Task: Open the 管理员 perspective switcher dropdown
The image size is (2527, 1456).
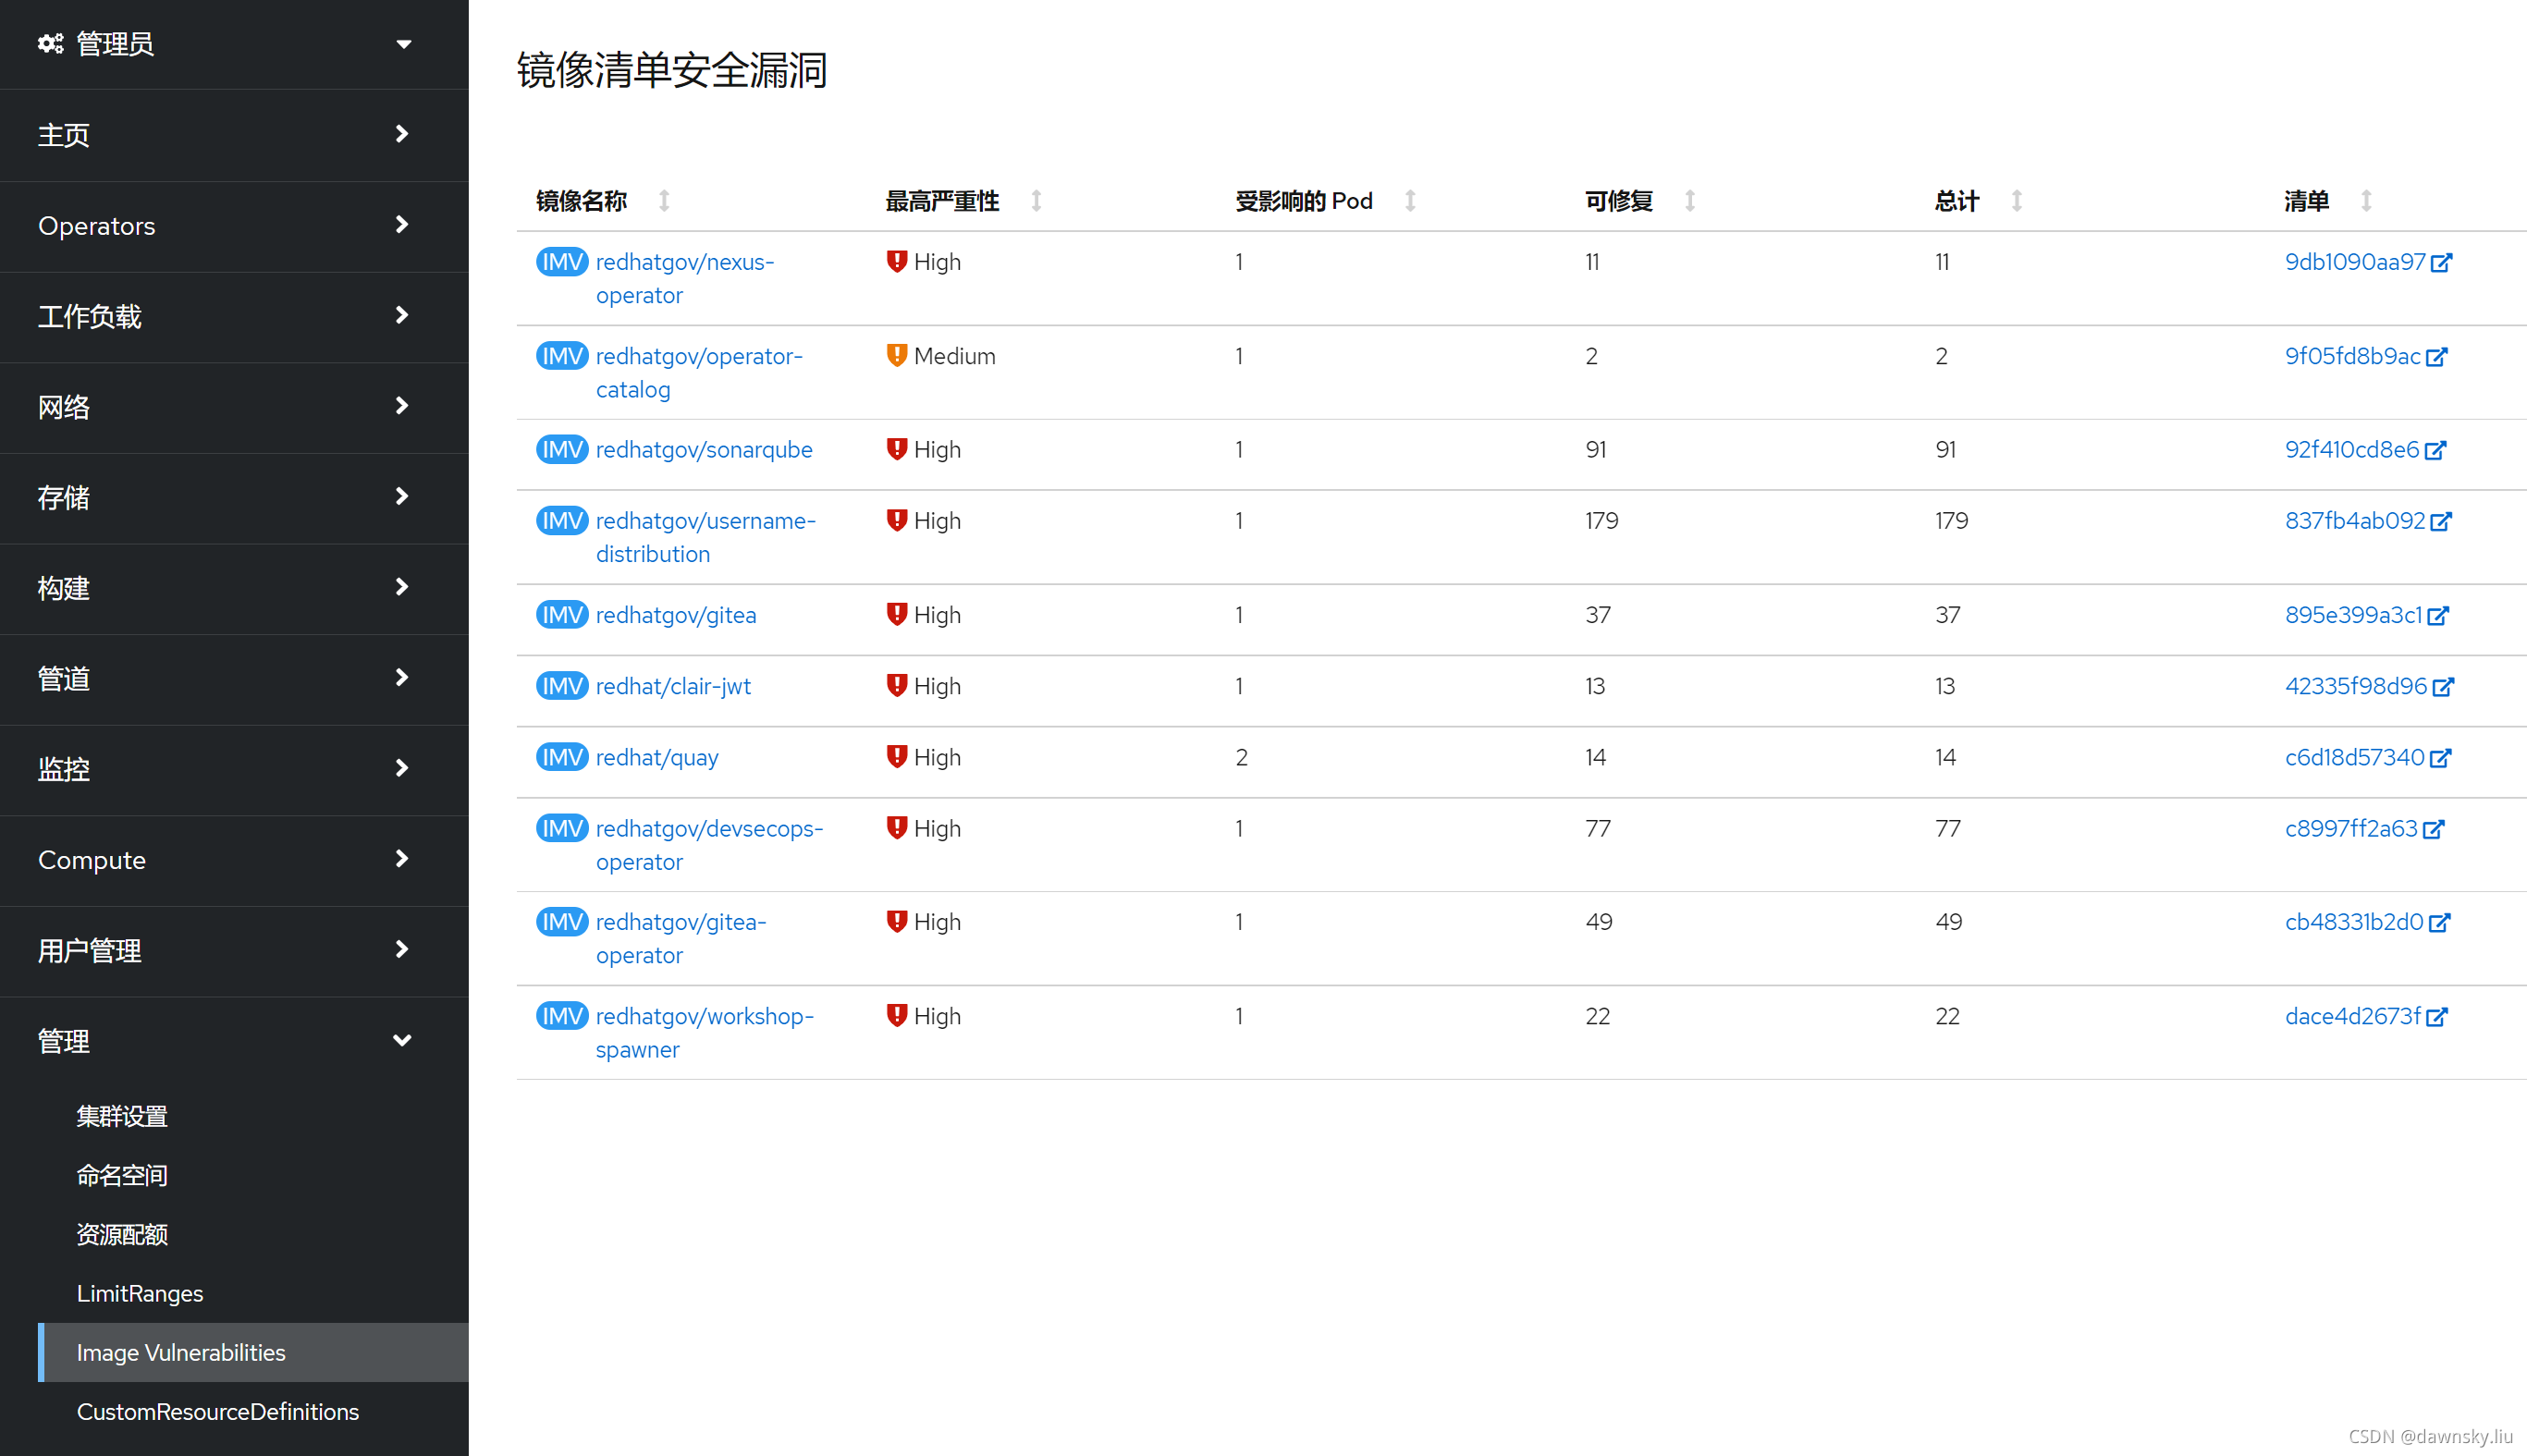Action: (234, 44)
